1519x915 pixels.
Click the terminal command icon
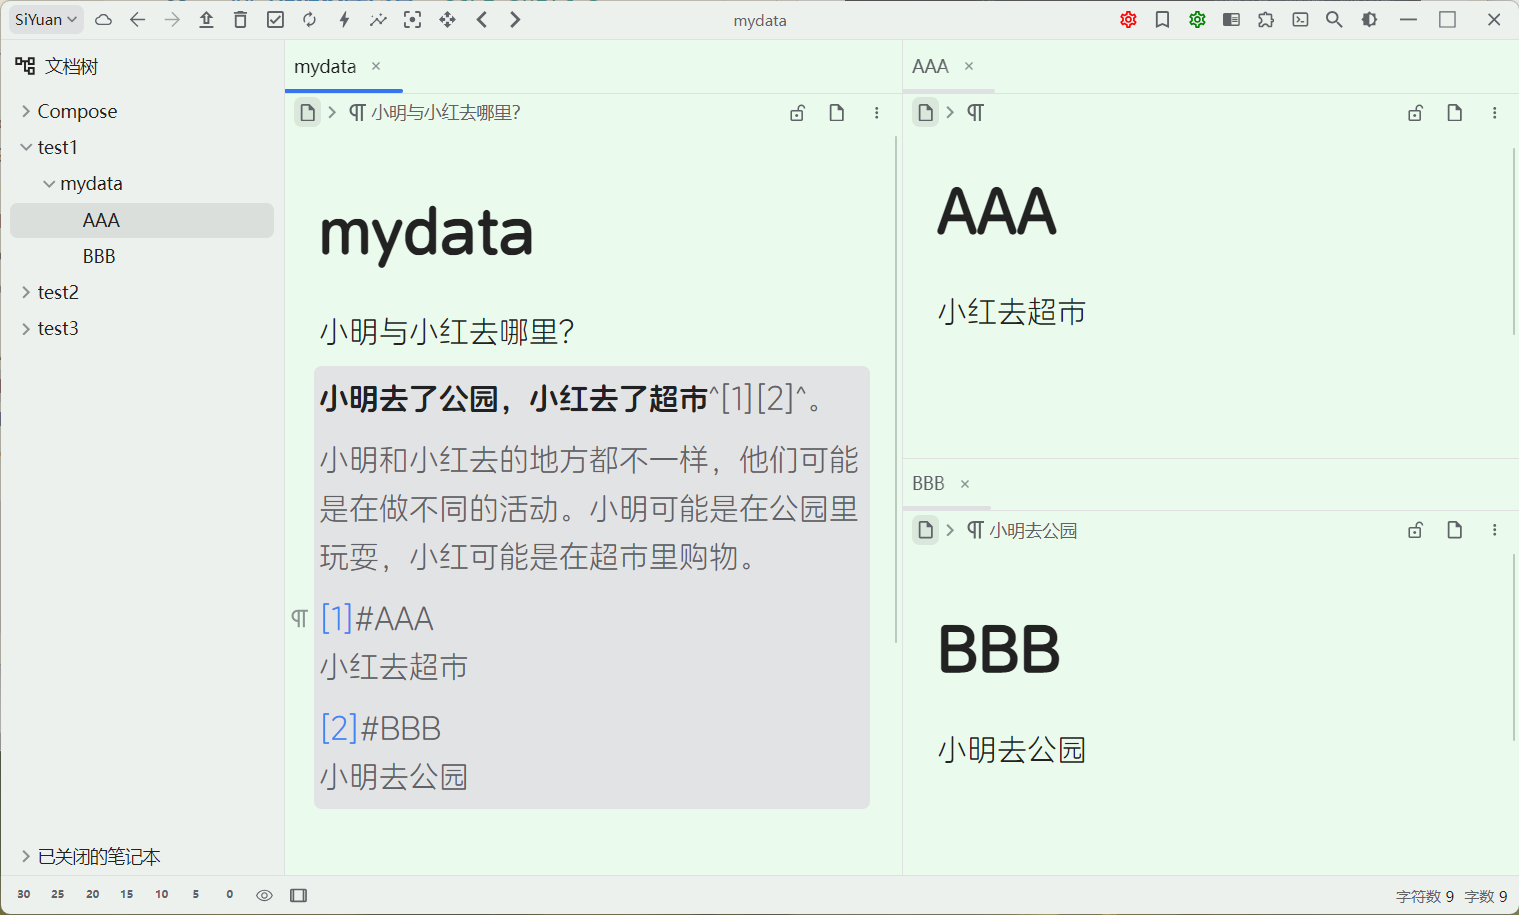pyautogui.click(x=1300, y=20)
